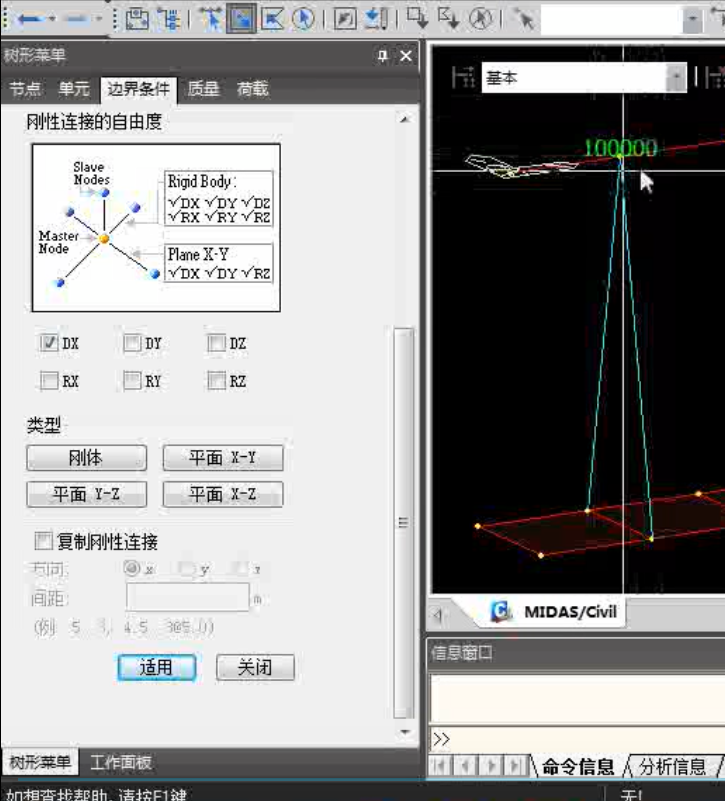Select the 边界条件 tab

point(138,89)
